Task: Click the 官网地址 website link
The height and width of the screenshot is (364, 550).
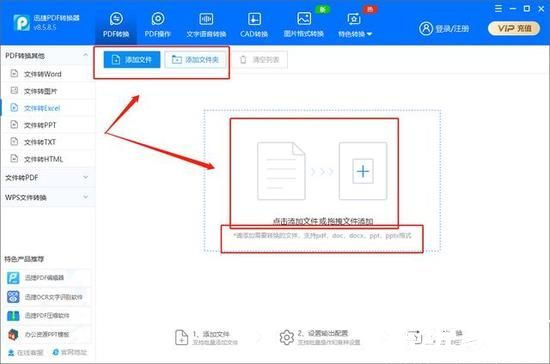Action: 69,352
